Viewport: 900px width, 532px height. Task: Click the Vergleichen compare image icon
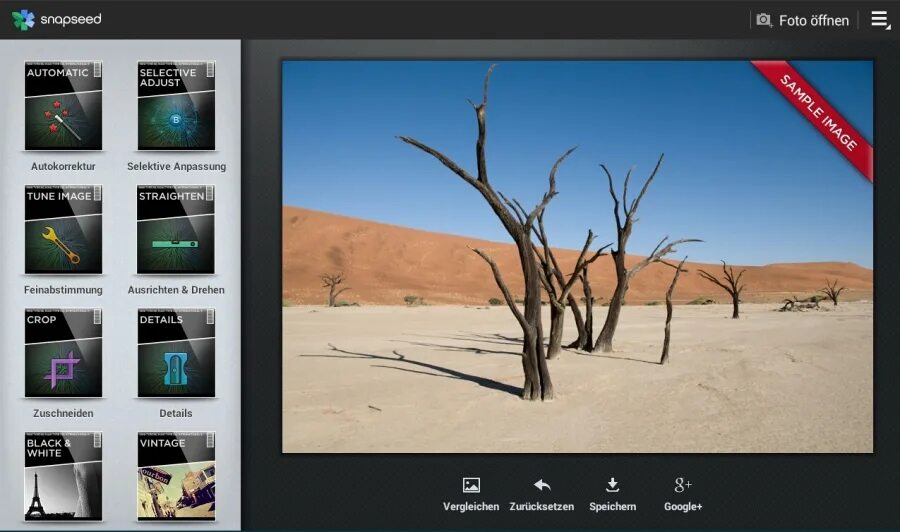click(x=471, y=486)
